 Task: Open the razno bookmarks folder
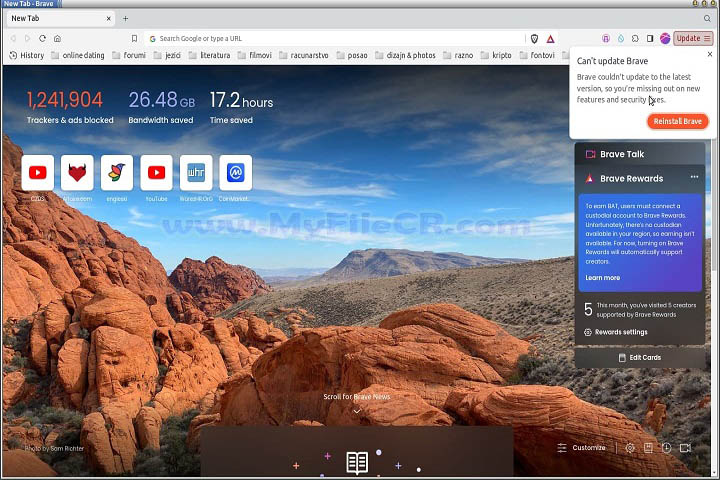point(458,55)
